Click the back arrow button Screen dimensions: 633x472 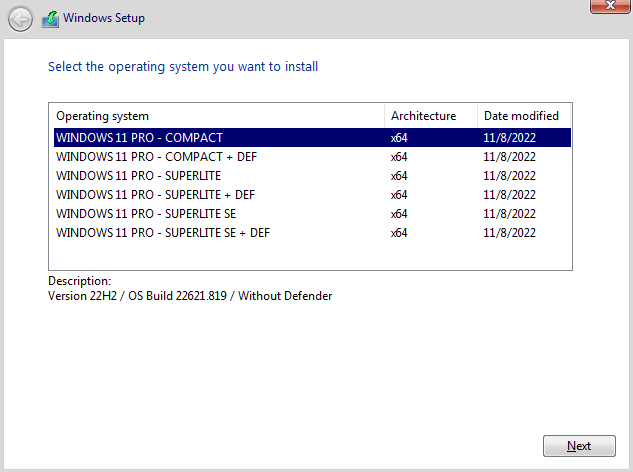[x=20, y=18]
